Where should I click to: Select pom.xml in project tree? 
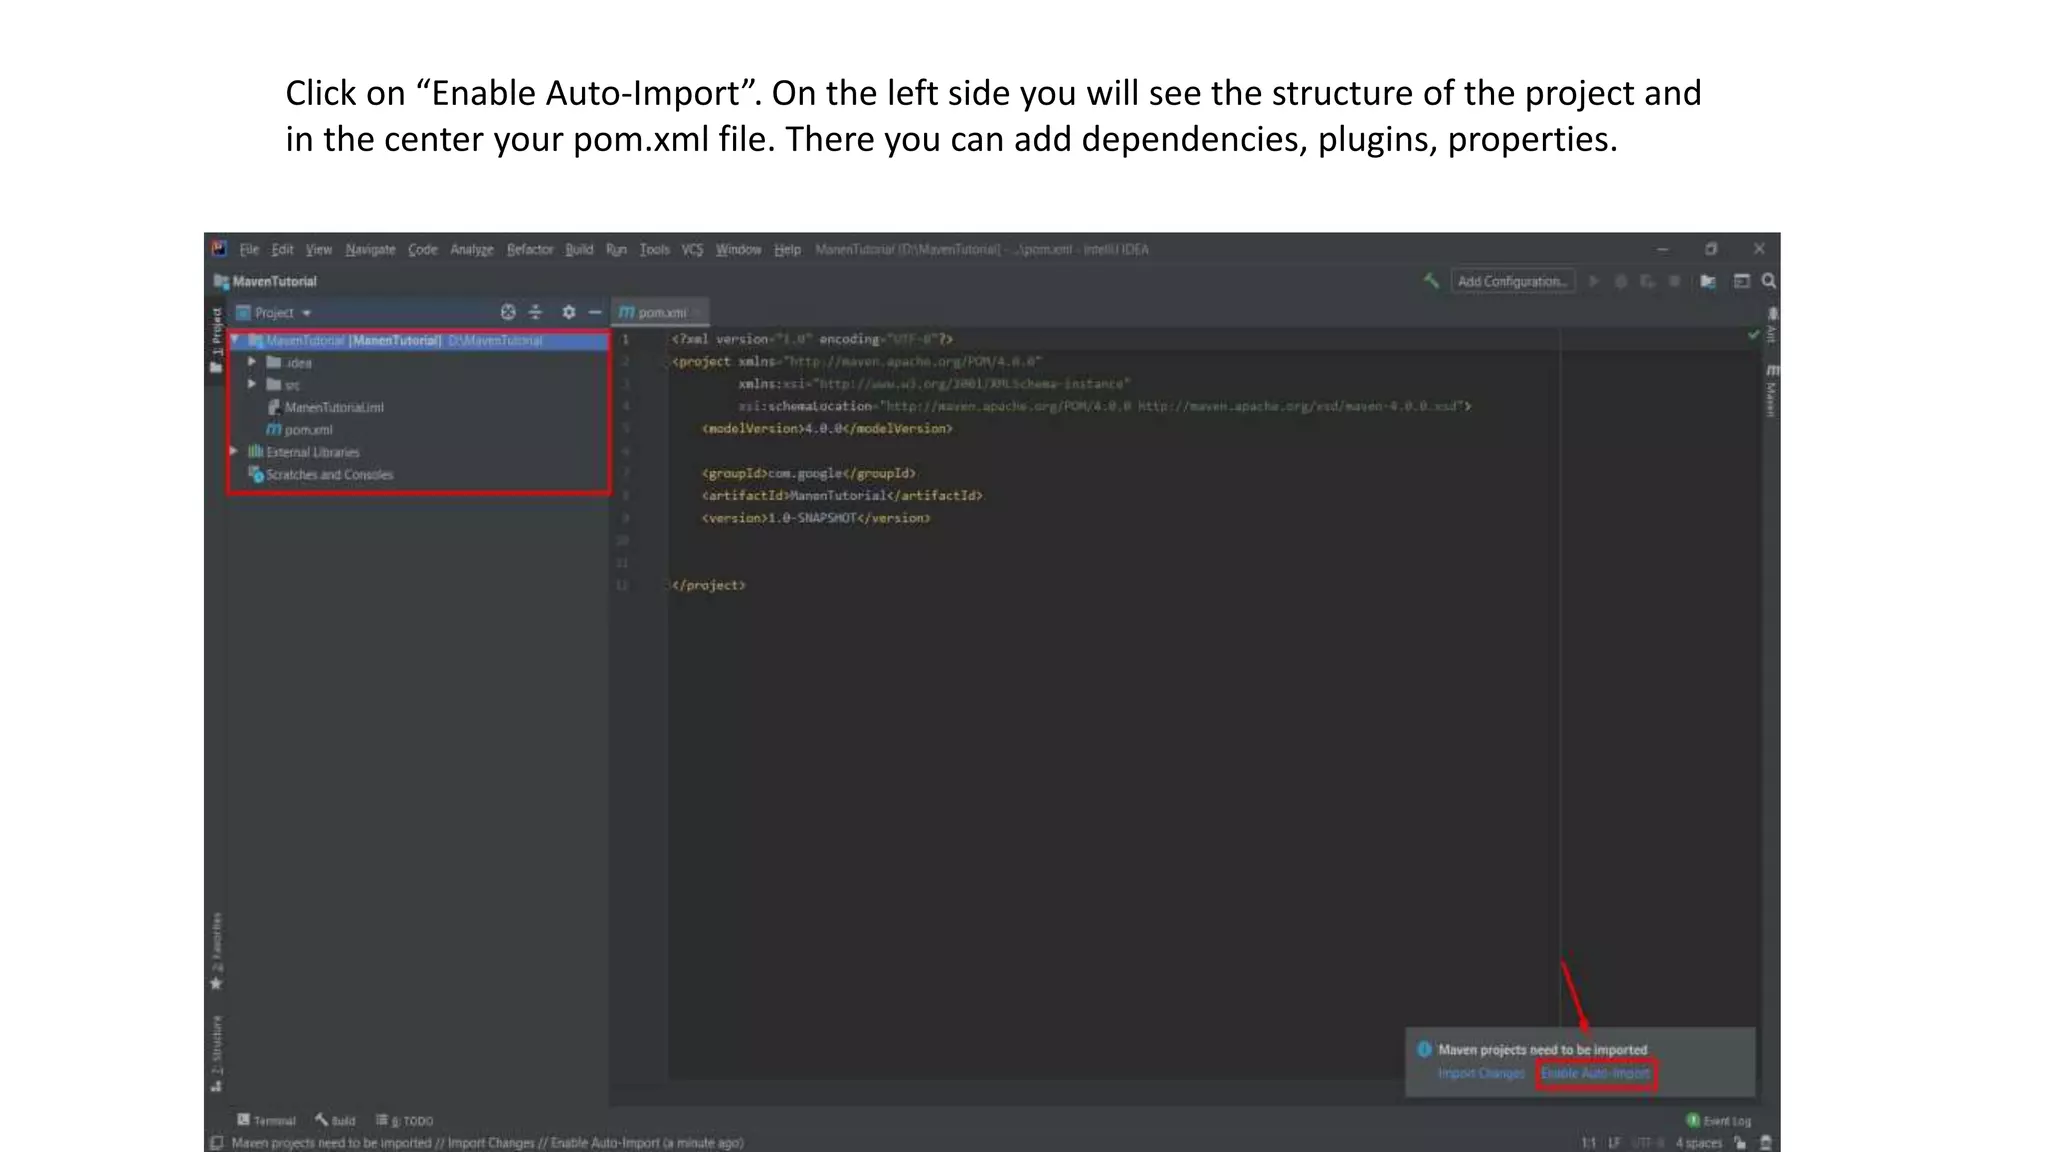click(308, 430)
